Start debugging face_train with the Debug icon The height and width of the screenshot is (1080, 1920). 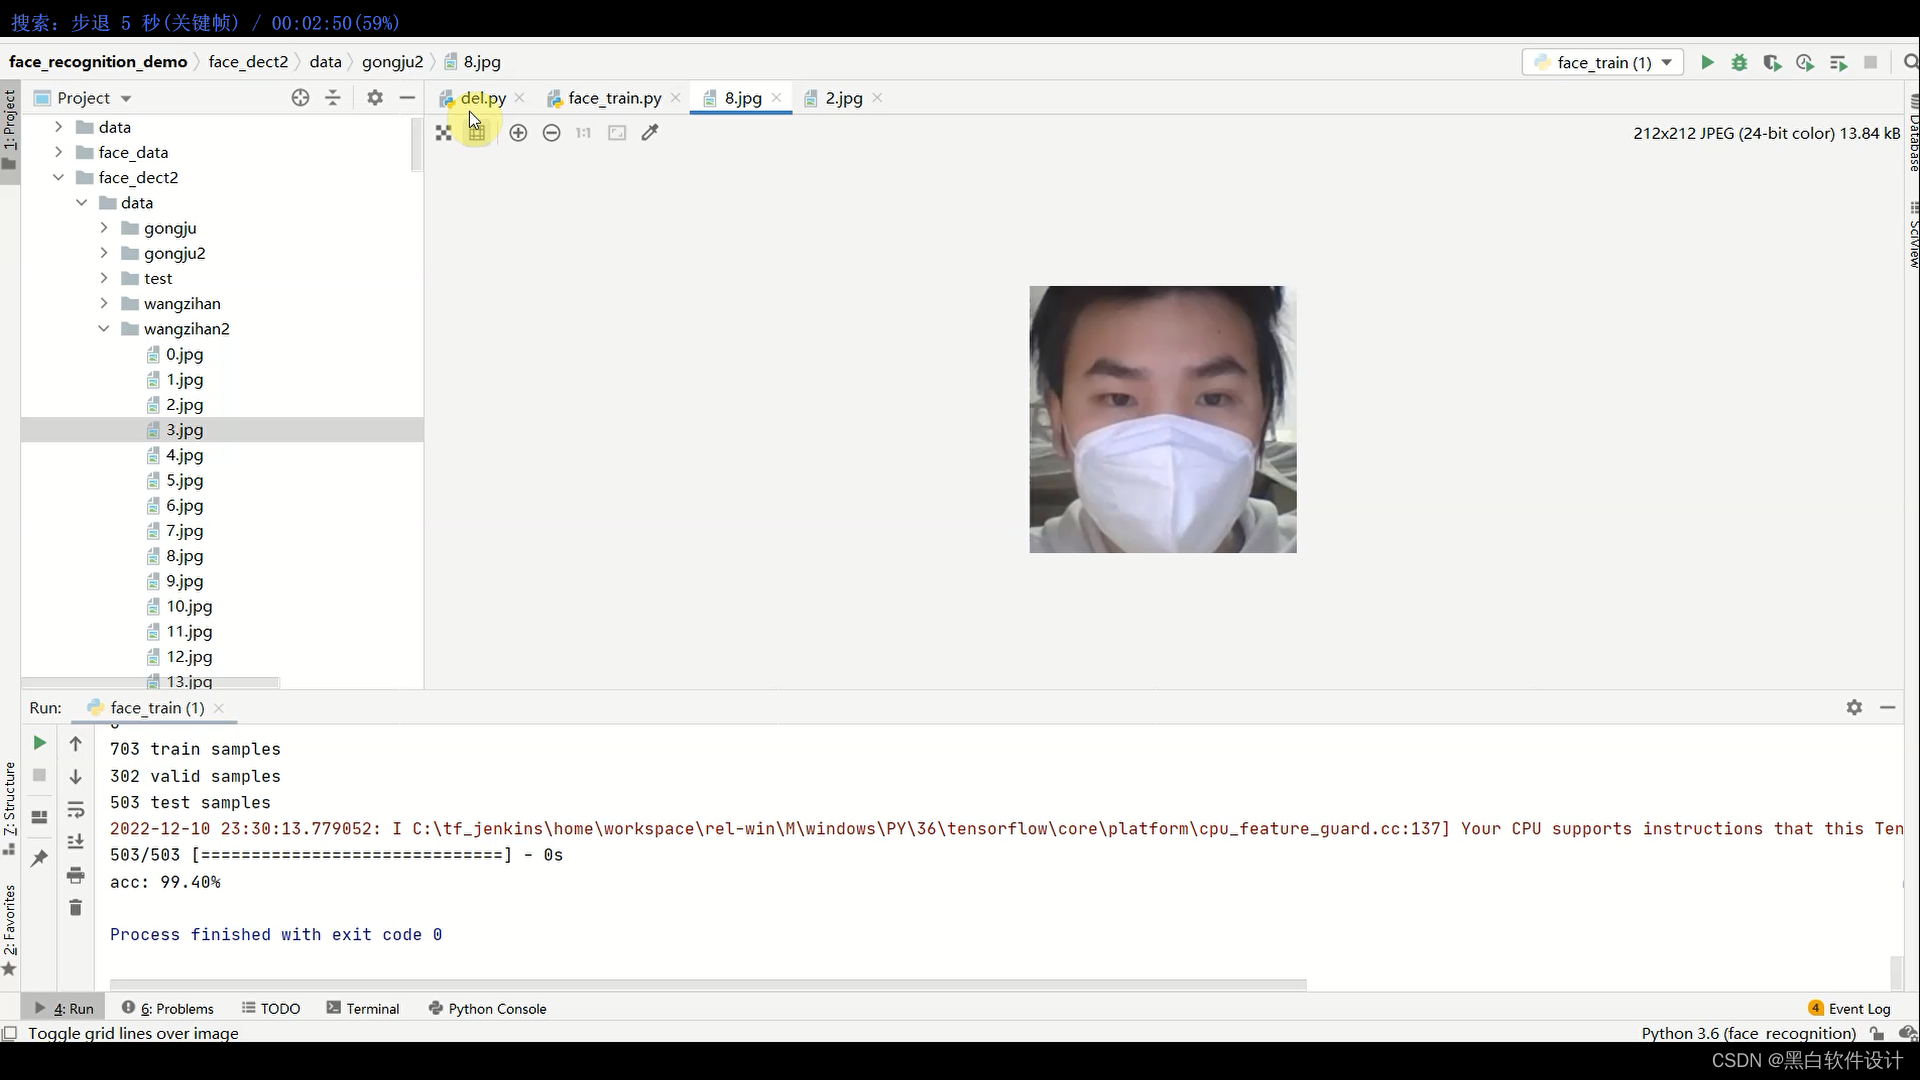(x=1739, y=62)
